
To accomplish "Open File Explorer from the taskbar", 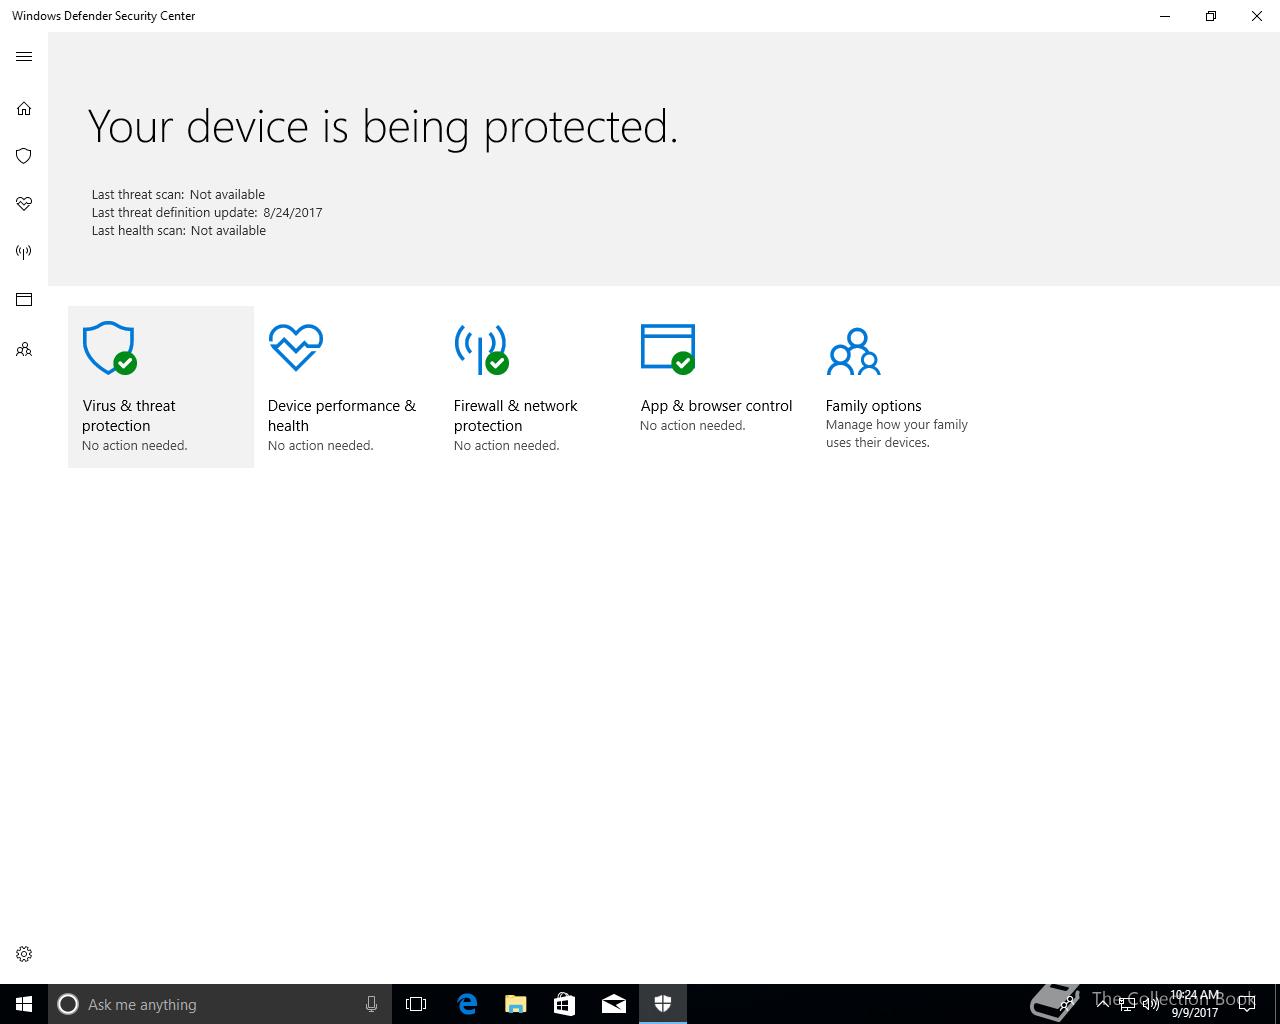I will coord(516,1004).
